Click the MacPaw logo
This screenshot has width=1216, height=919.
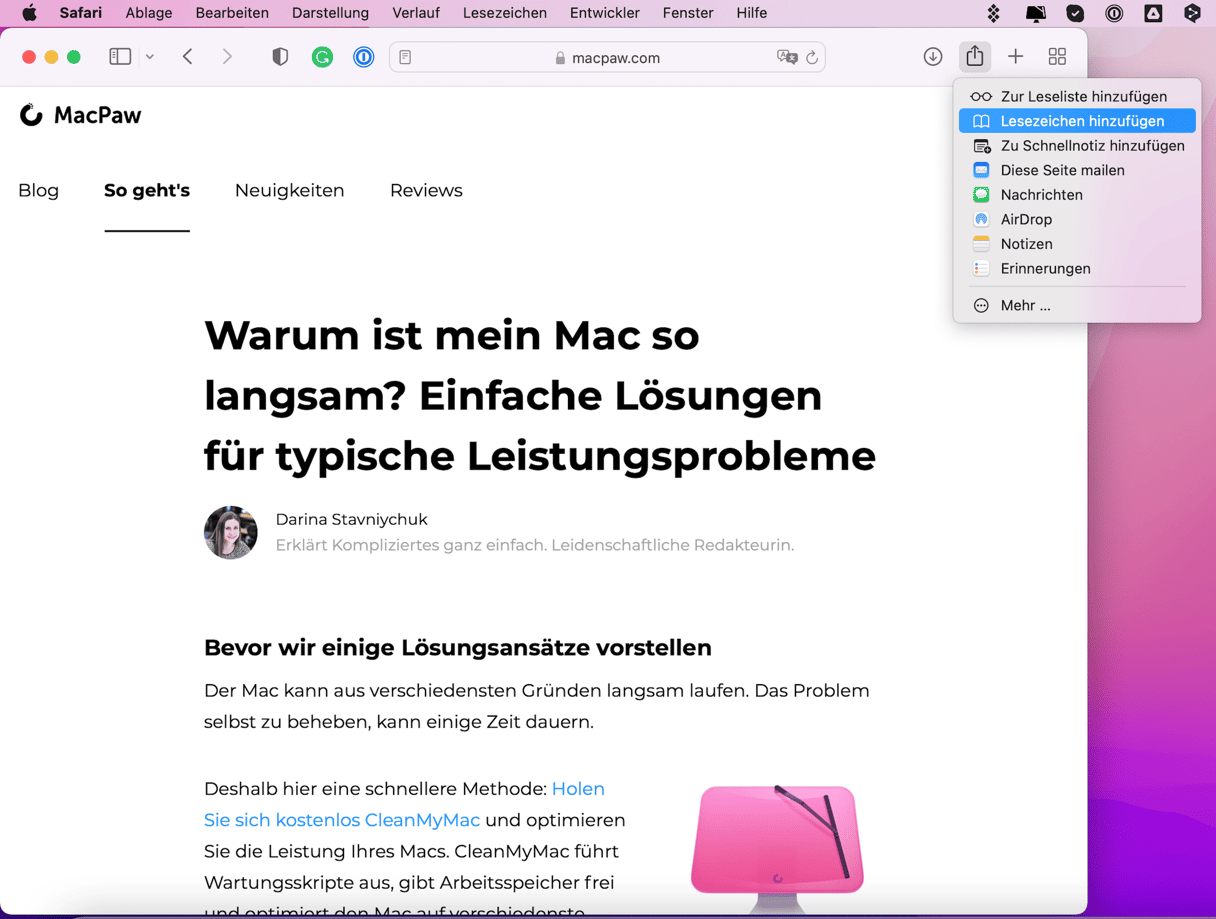[x=80, y=115]
